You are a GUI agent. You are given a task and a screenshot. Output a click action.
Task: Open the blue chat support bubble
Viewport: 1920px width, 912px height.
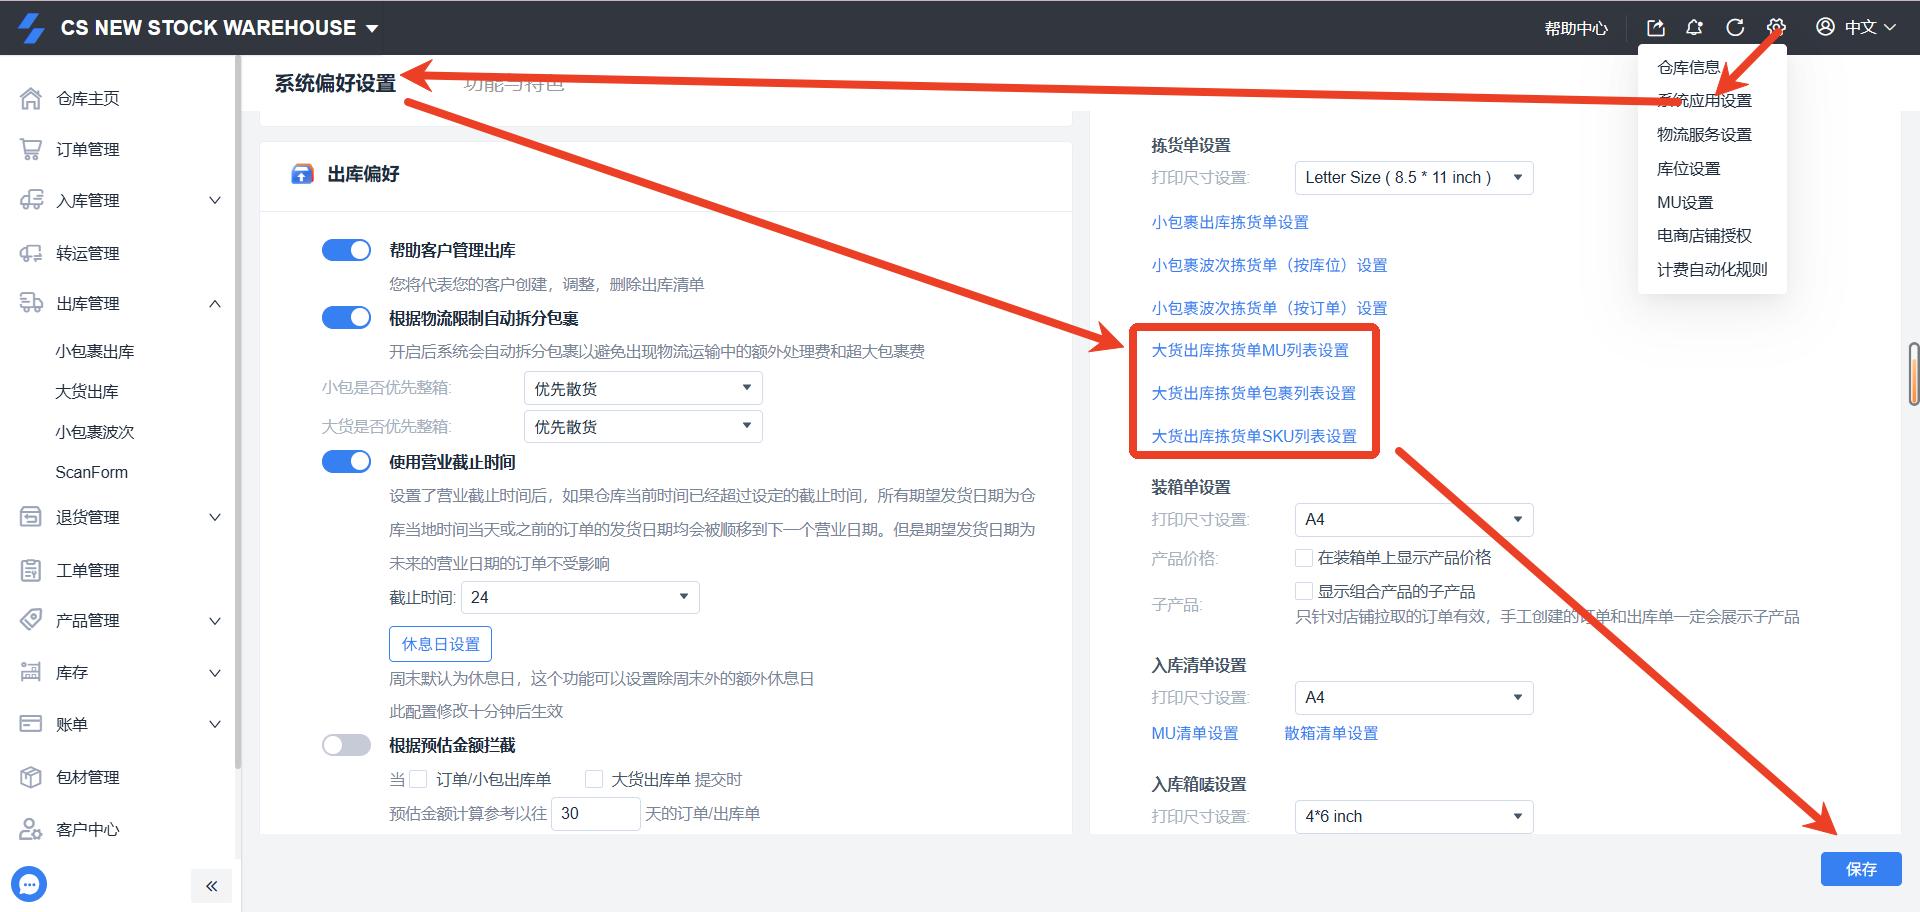[29, 884]
